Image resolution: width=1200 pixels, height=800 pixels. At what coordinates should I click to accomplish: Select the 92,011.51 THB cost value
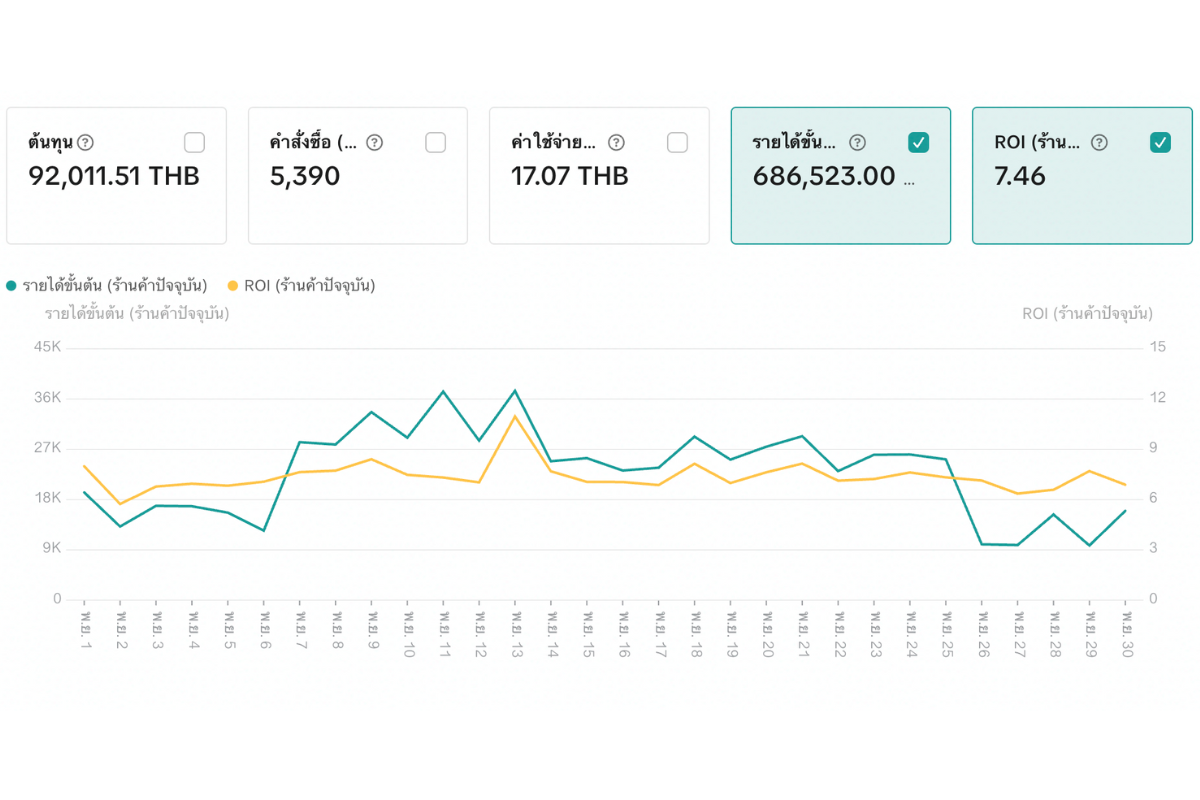[114, 177]
